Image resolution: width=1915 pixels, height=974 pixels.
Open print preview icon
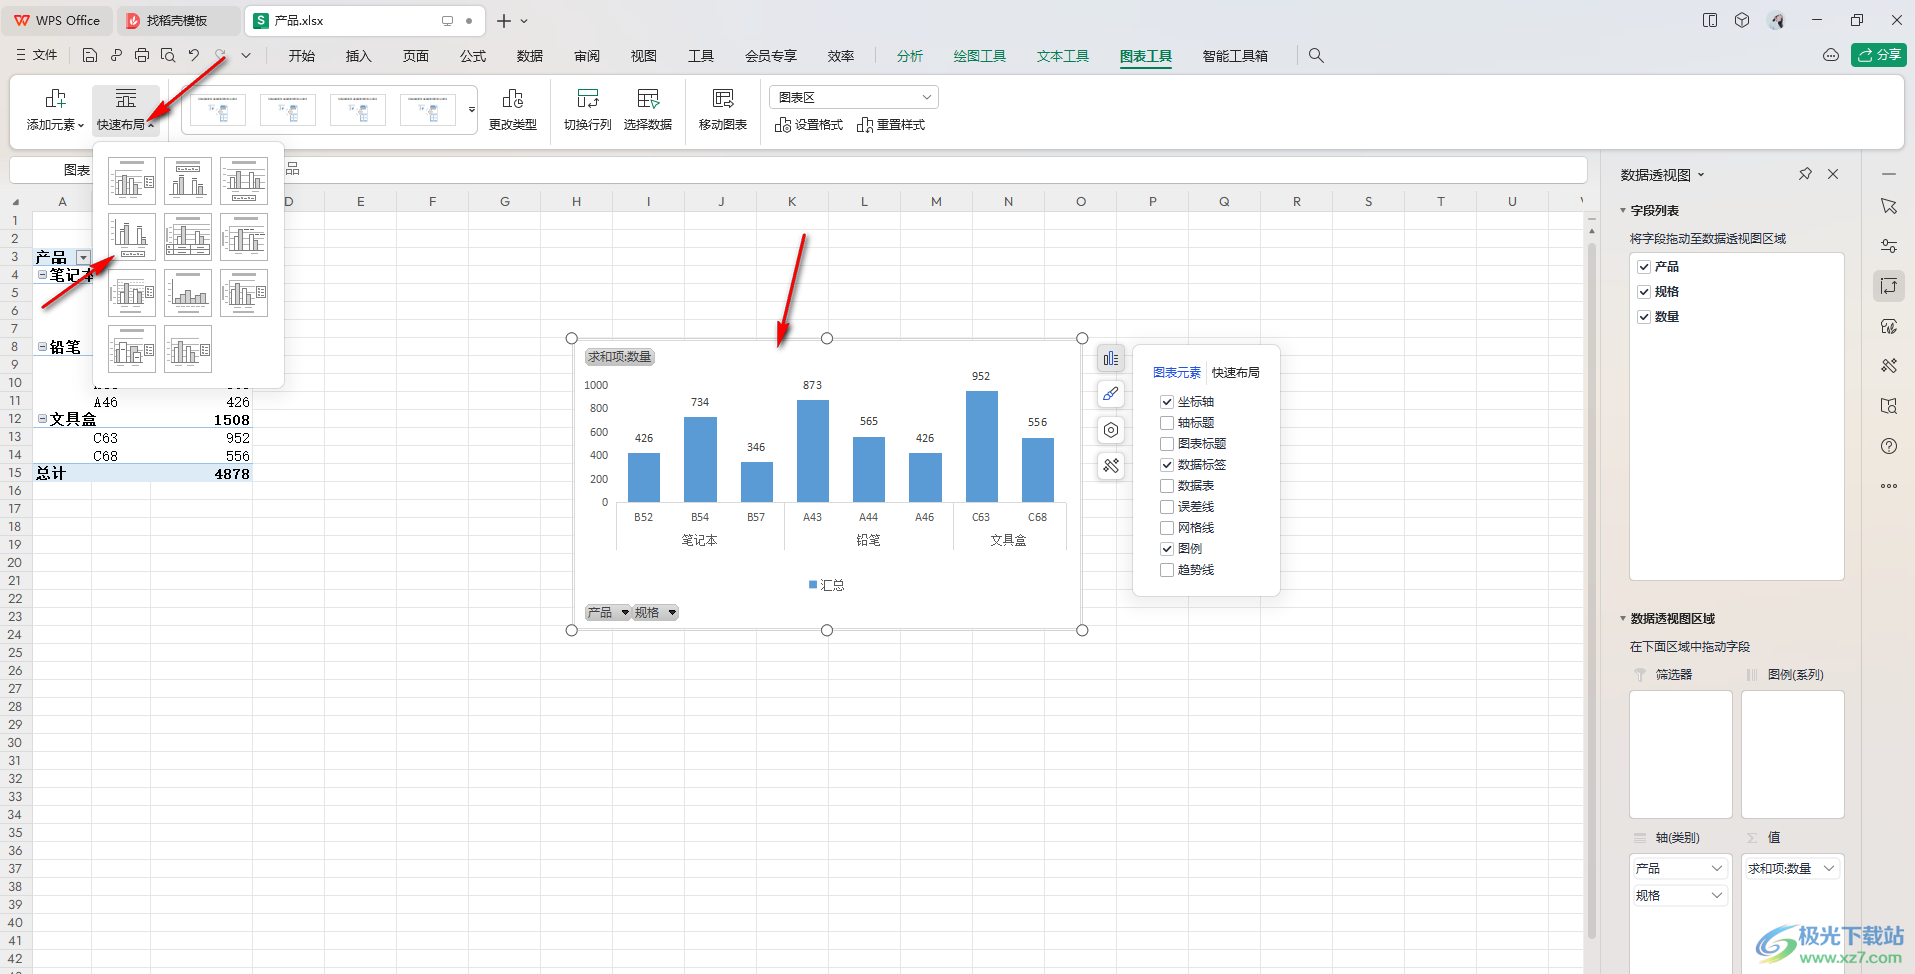(168, 56)
